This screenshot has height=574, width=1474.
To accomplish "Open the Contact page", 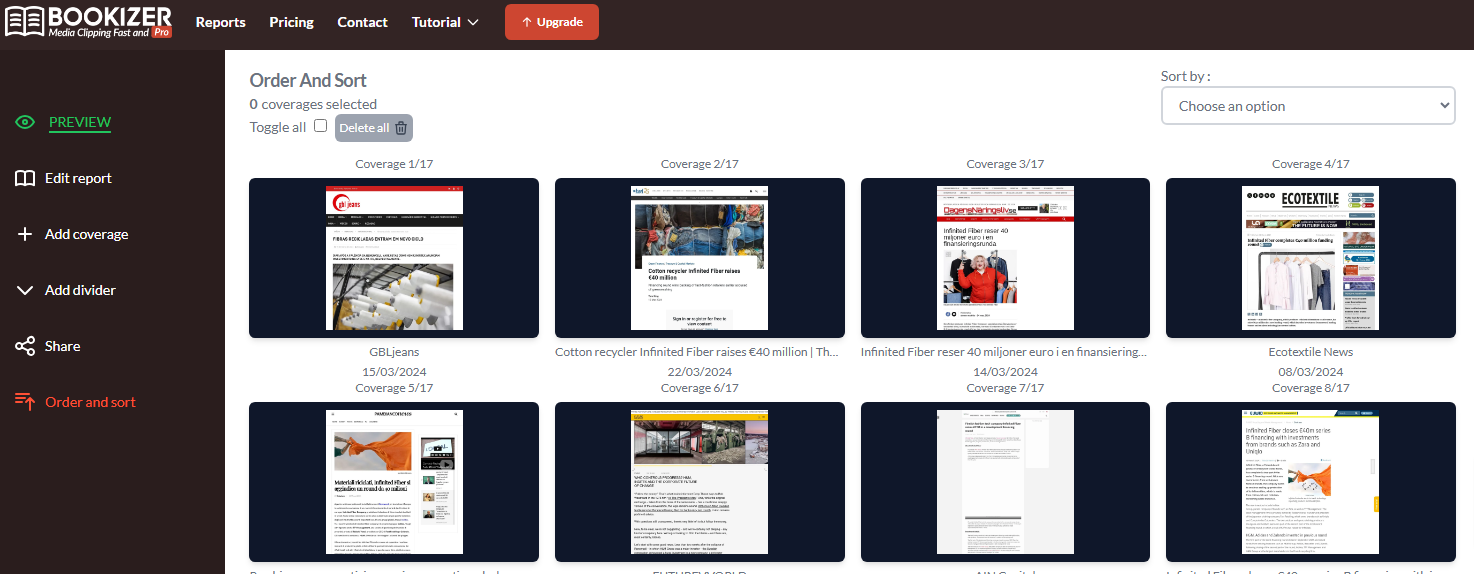I will 362,22.
